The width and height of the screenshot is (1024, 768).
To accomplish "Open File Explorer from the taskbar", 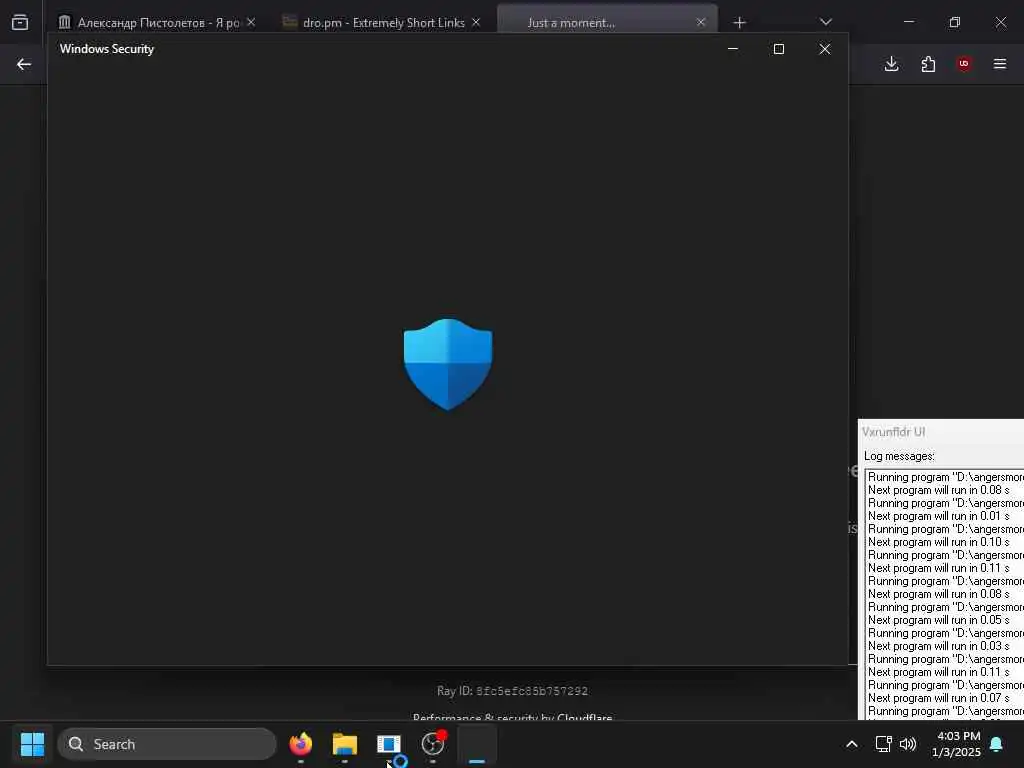I will coord(344,744).
